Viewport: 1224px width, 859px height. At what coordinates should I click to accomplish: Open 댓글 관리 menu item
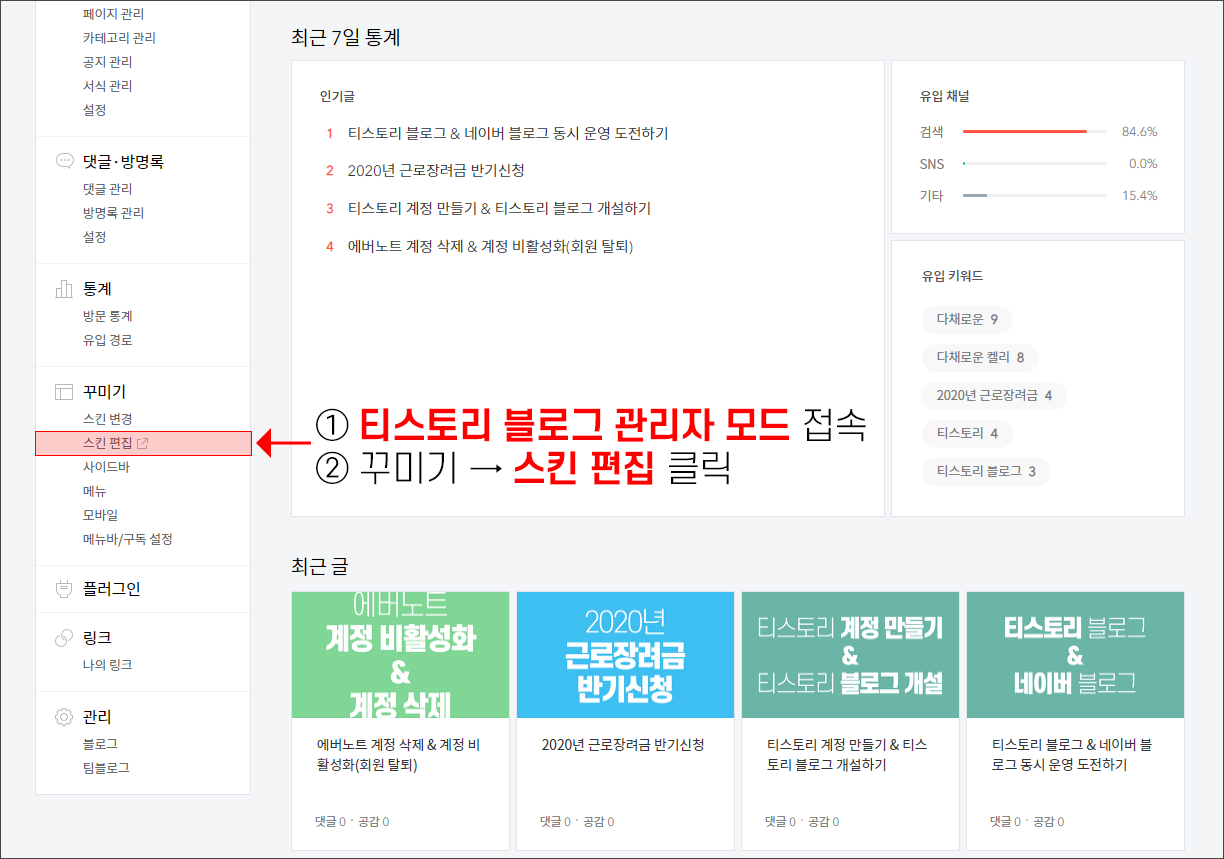(108, 189)
